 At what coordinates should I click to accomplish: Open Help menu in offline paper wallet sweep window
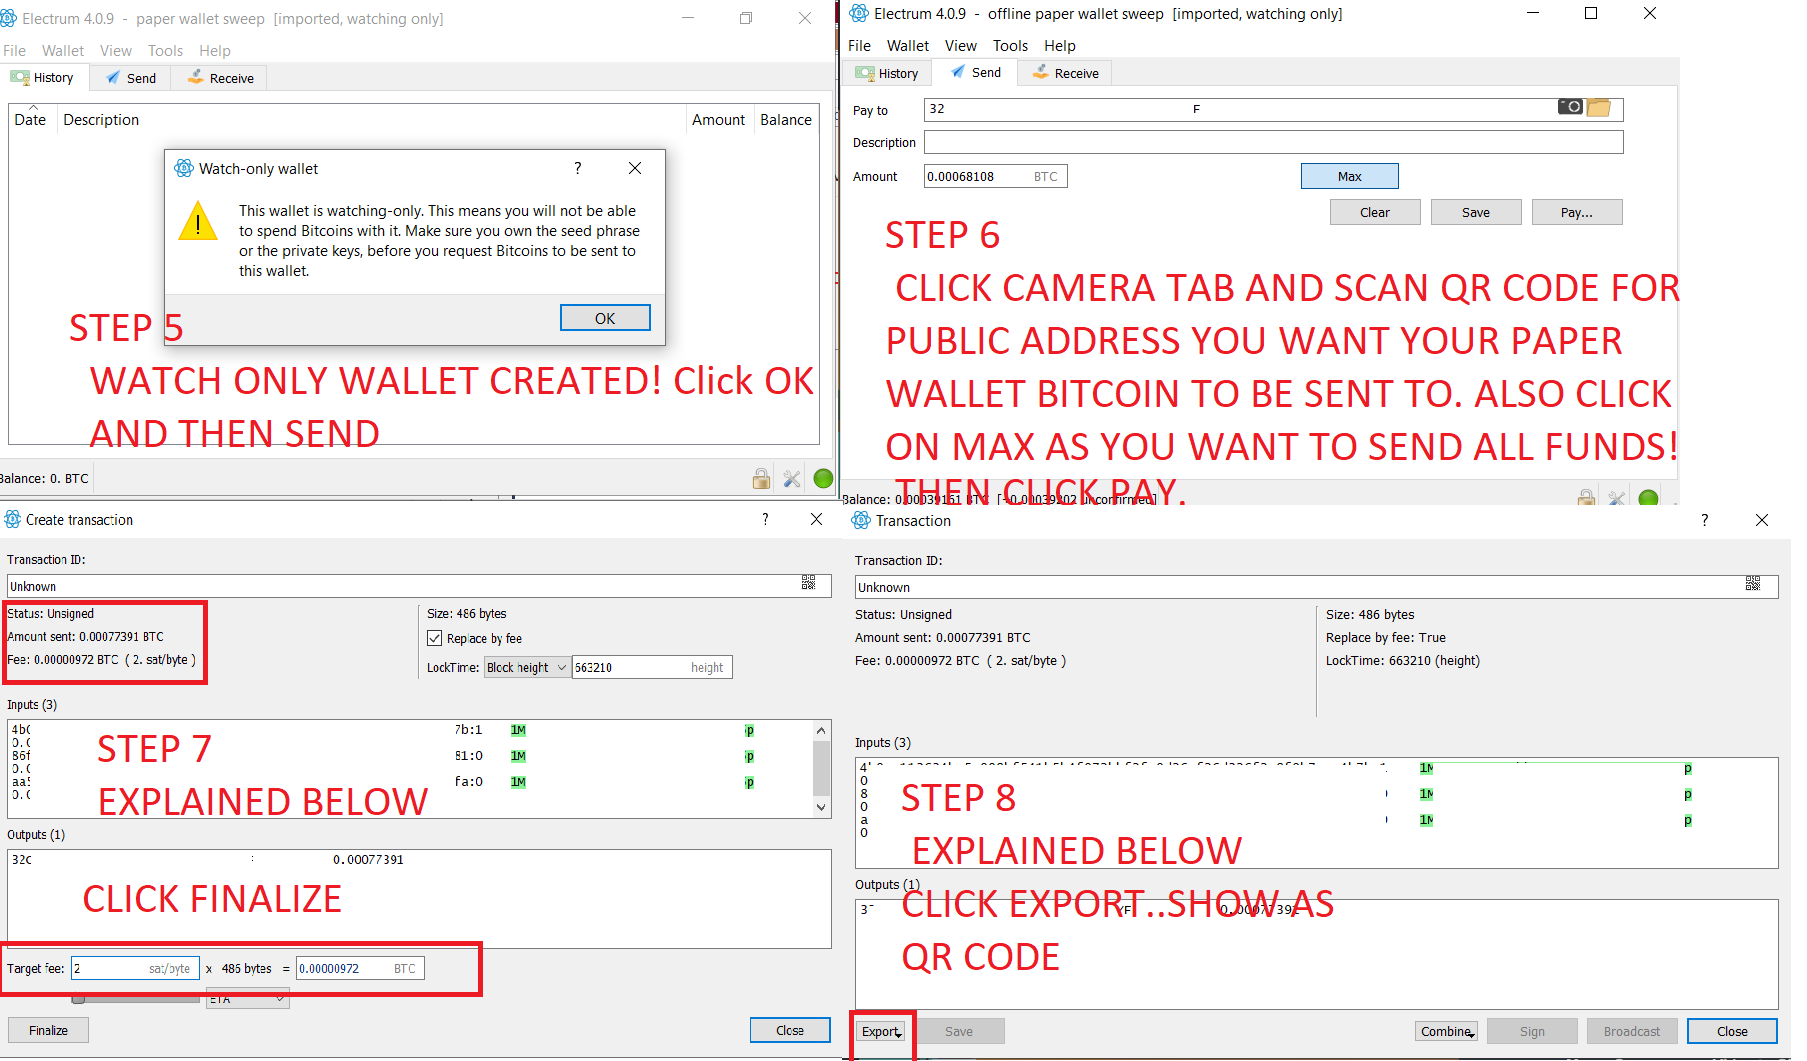click(x=1060, y=45)
